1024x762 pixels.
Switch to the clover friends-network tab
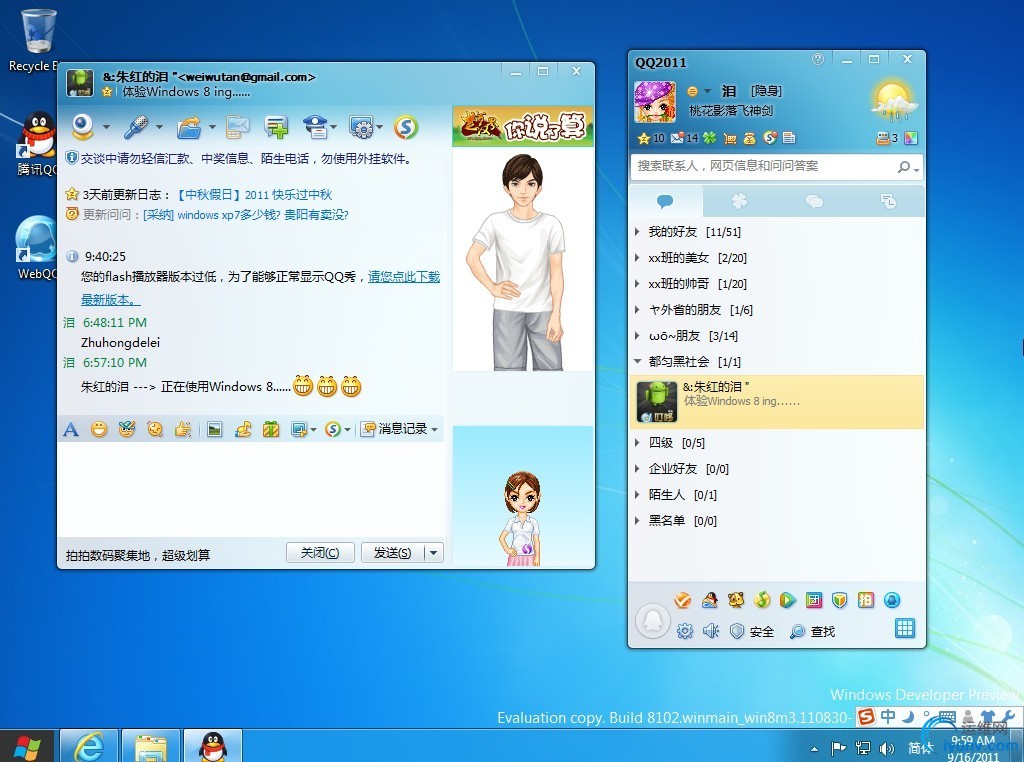pos(739,201)
